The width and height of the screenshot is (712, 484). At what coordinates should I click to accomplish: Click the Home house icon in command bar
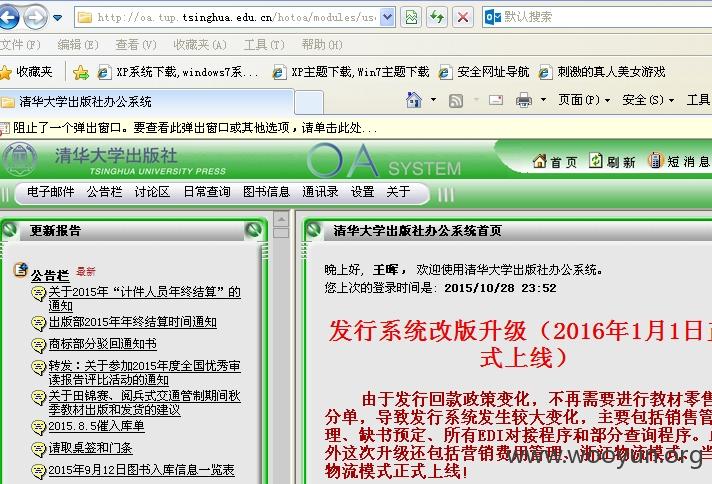[414, 100]
